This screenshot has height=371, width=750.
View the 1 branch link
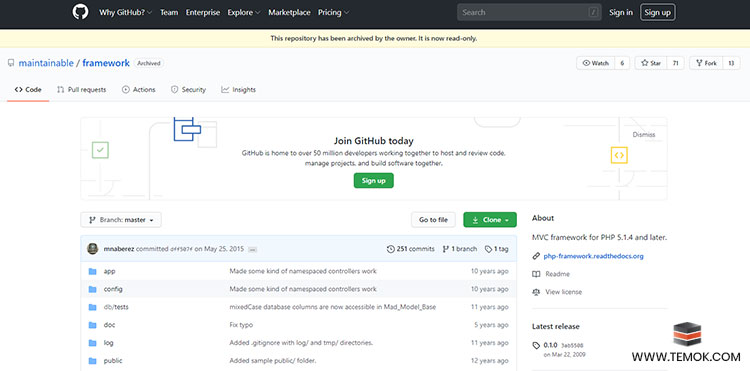coord(460,249)
